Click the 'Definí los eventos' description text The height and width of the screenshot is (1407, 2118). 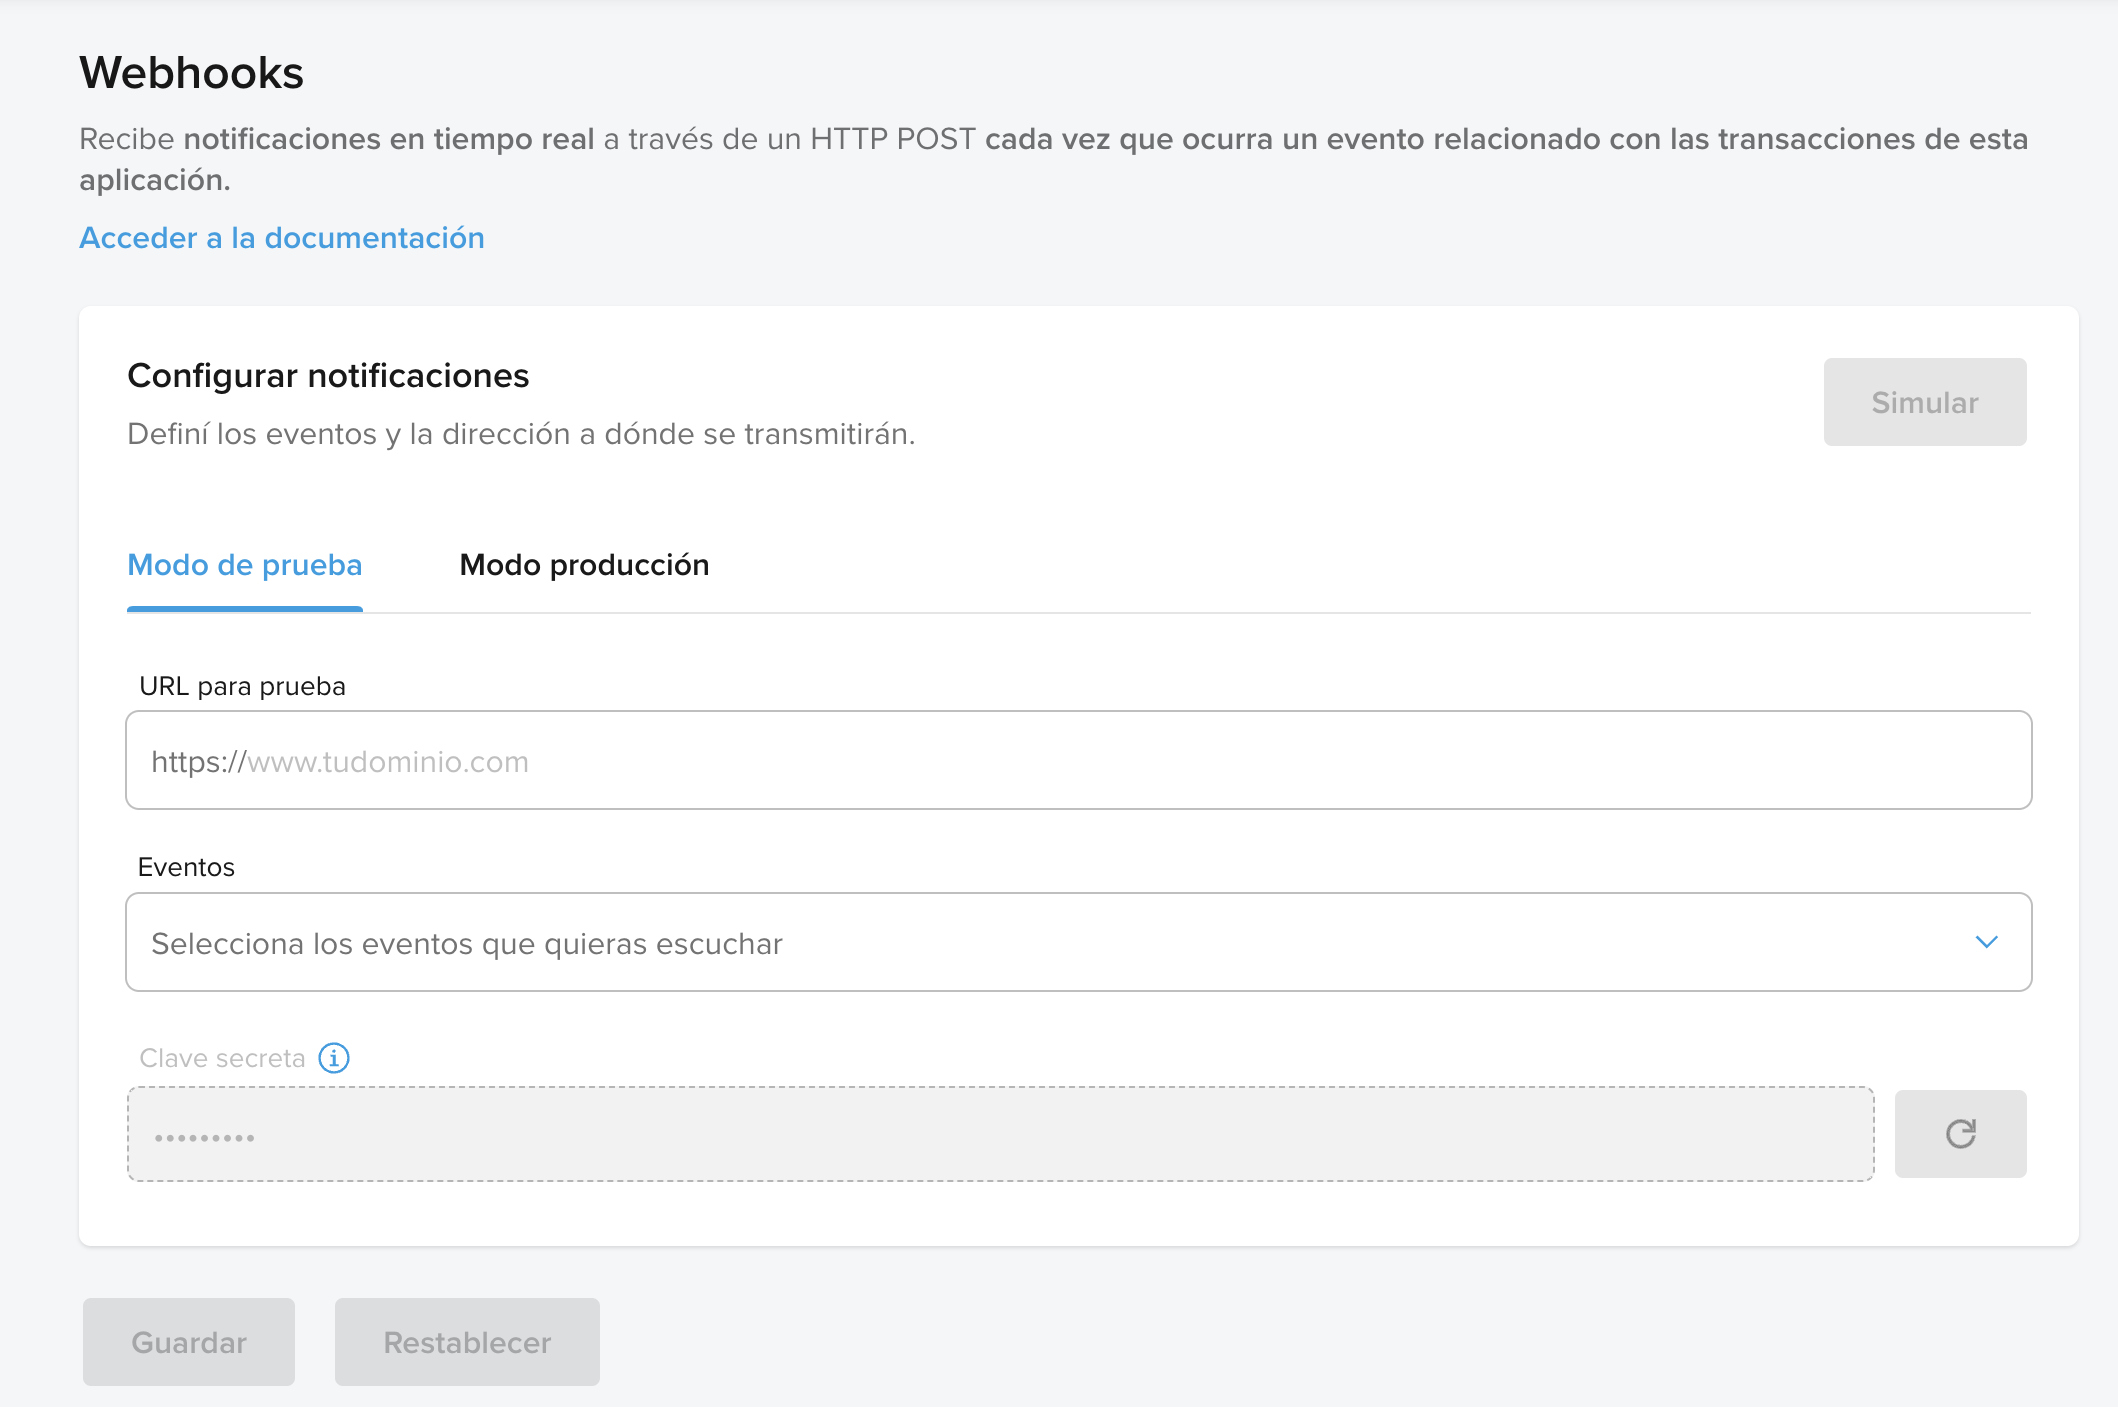[521, 434]
